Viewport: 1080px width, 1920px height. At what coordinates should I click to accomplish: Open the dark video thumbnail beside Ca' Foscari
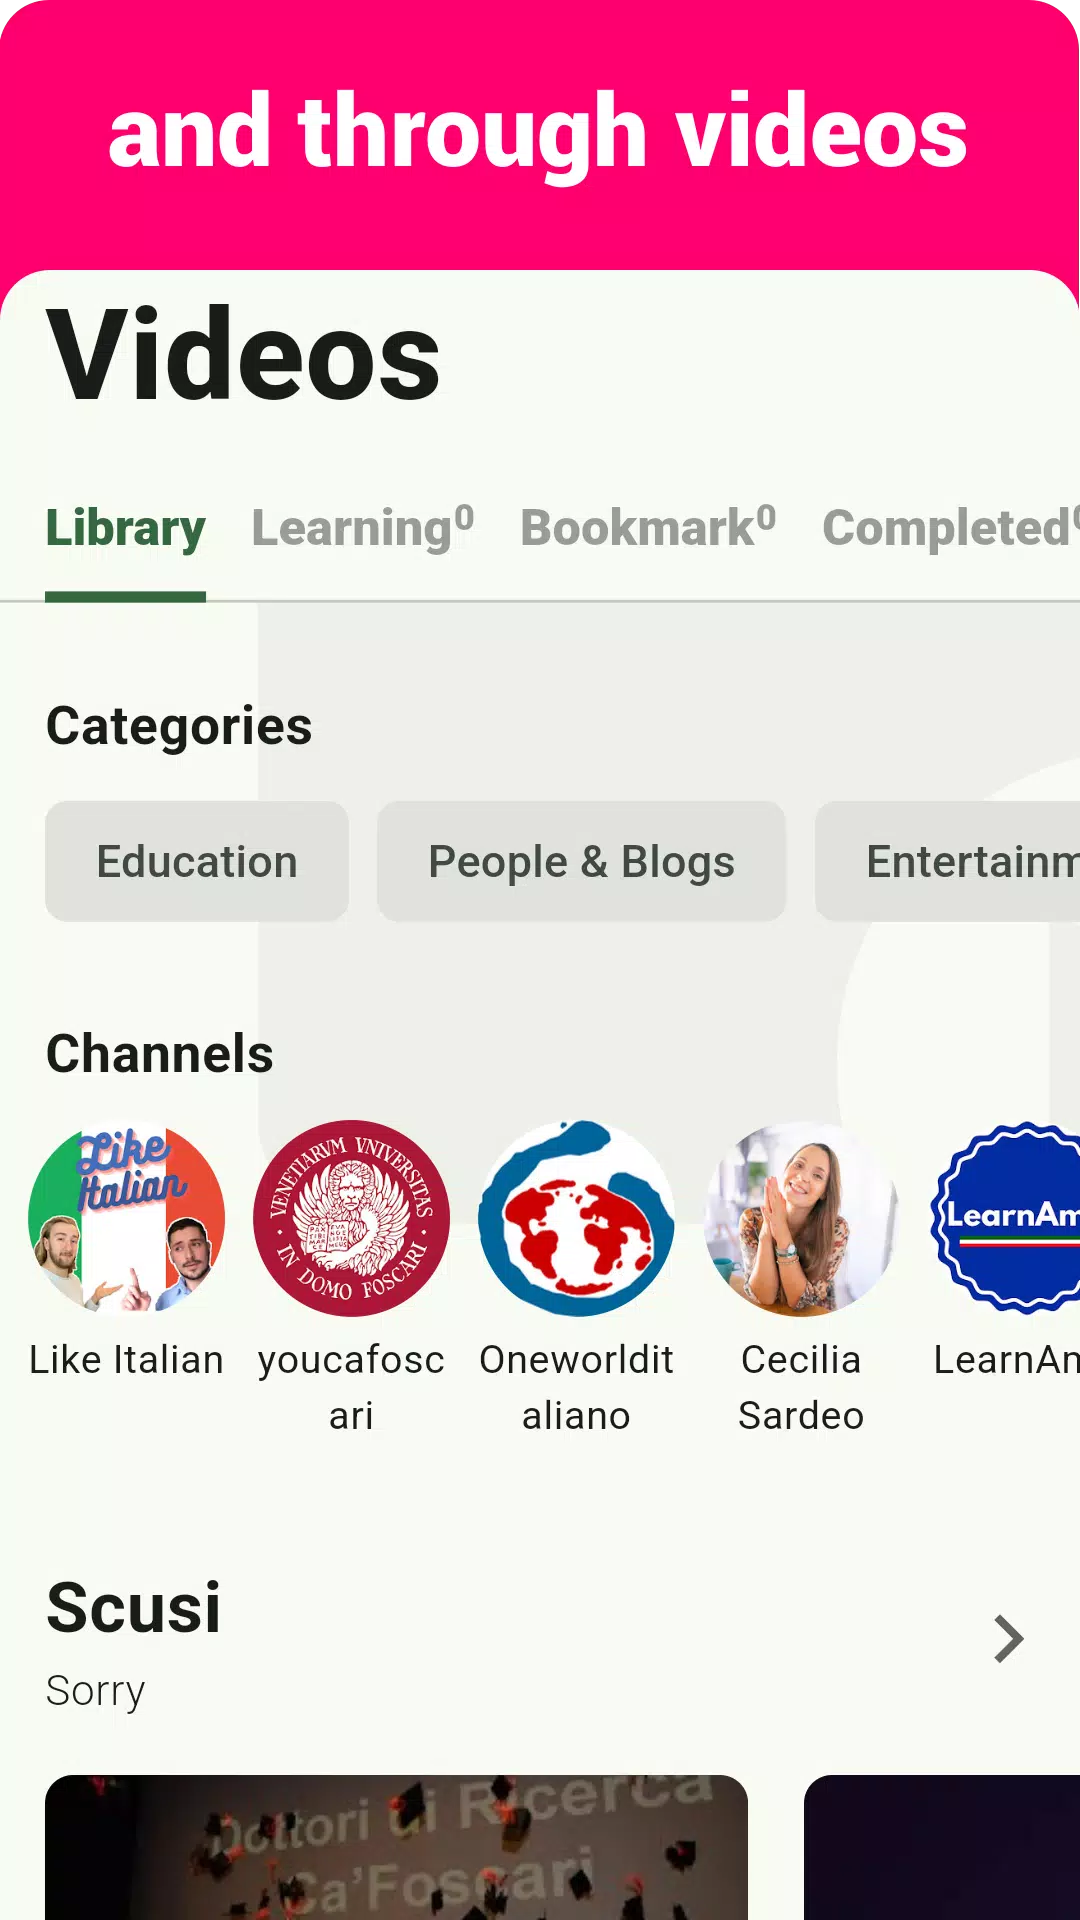pos(942,1846)
